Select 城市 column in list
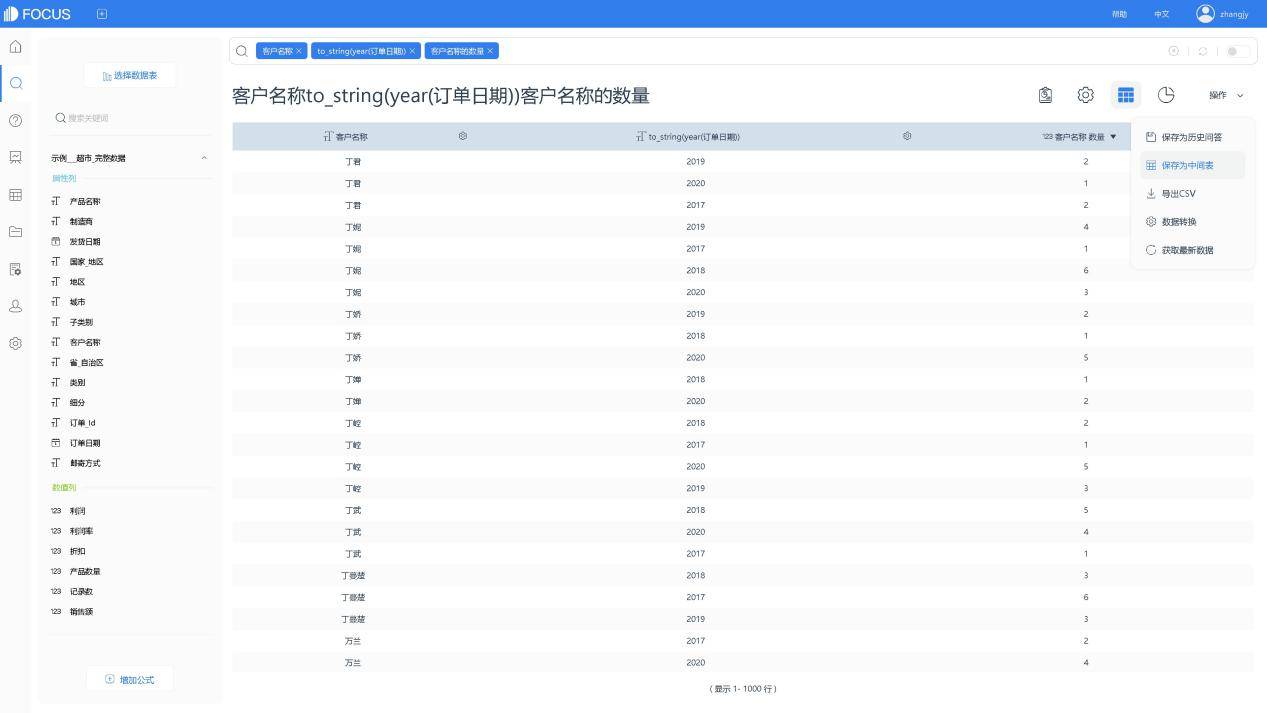Image resolution: width=1267 pixels, height=713 pixels. tap(77, 302)
